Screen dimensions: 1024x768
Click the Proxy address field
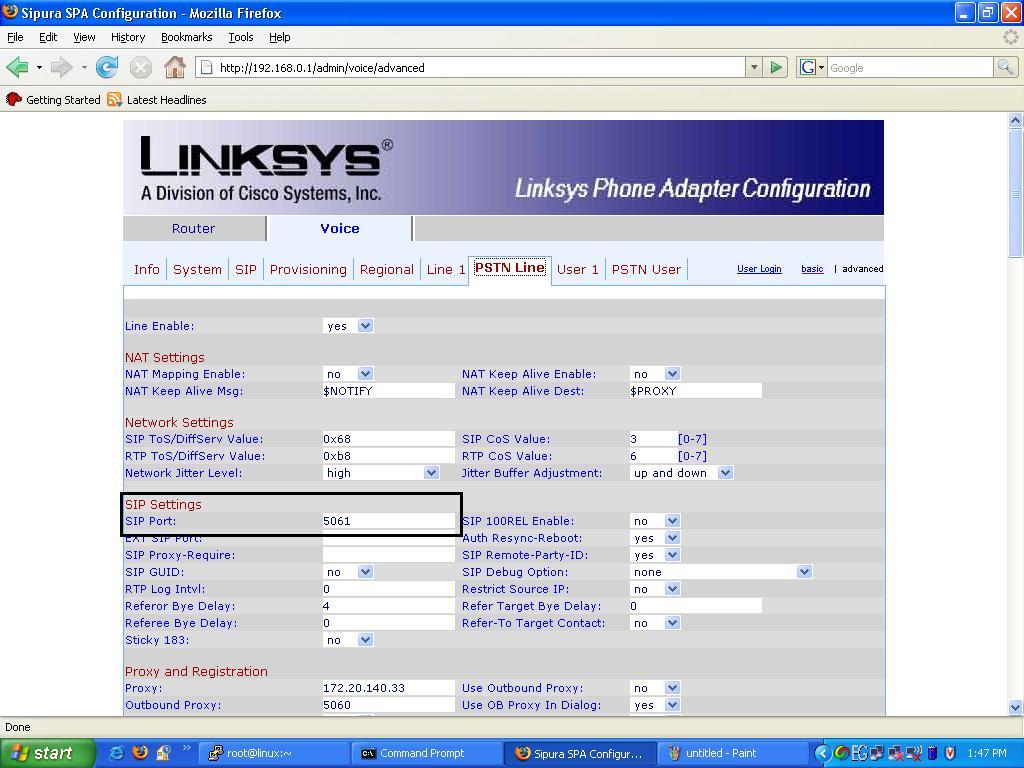click(x=389, y=688)
